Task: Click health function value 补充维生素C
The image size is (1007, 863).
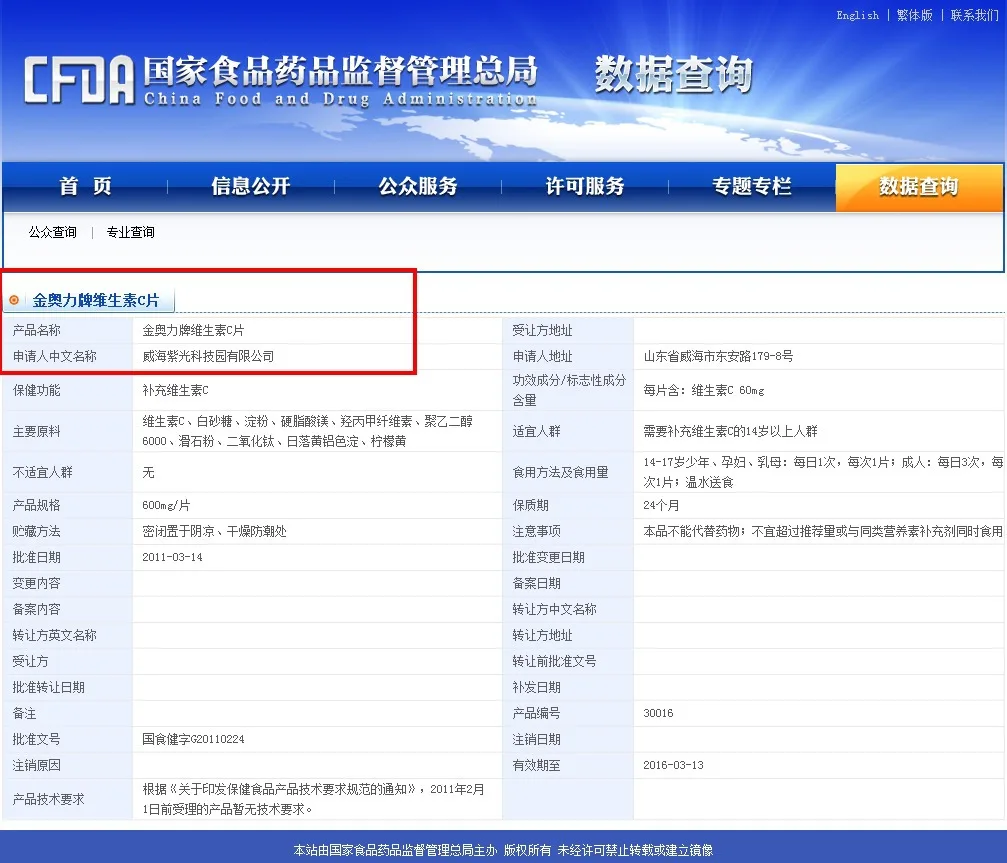Action: pyautogui.click(x=175, y=390)
